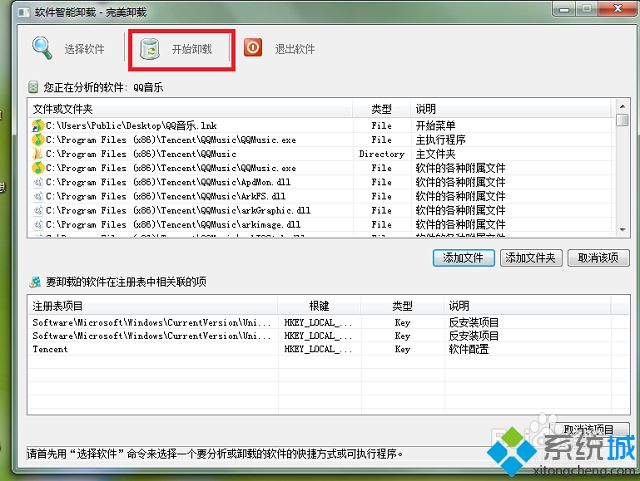640x481 pixels.
Task: Click the arkimage.dll file icon
Action: coord(38,225)
